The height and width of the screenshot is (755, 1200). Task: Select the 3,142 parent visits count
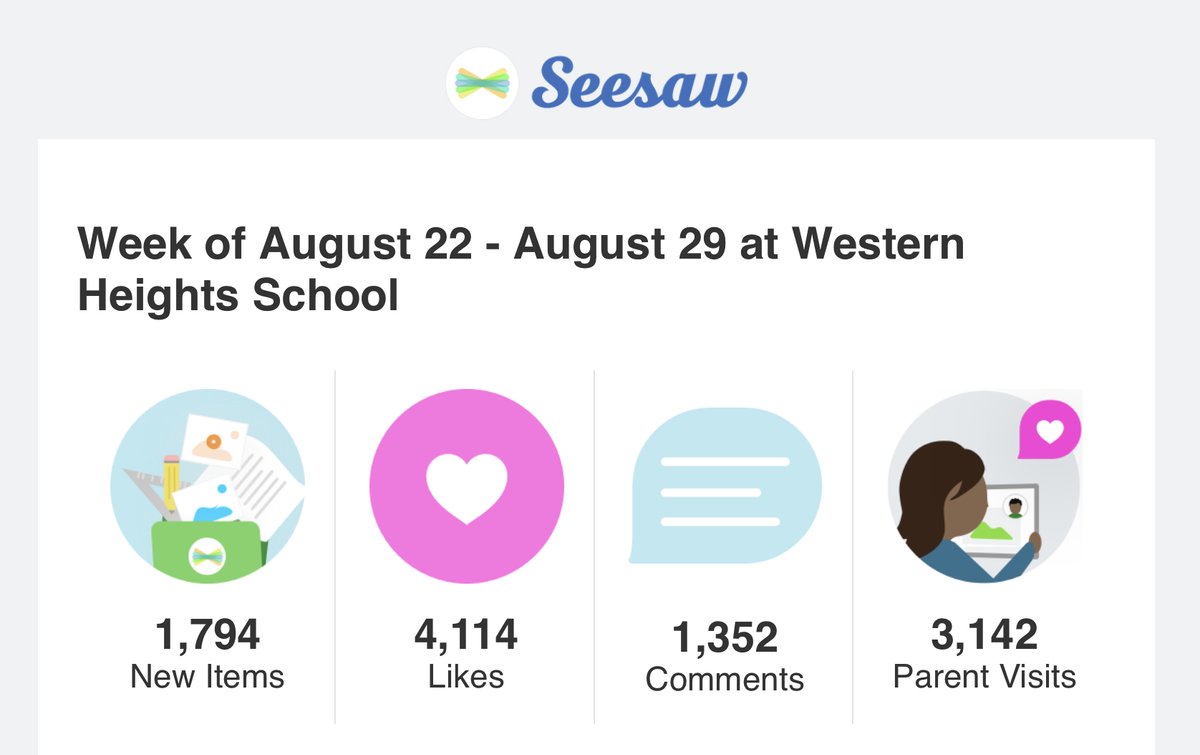coord(985,635)
